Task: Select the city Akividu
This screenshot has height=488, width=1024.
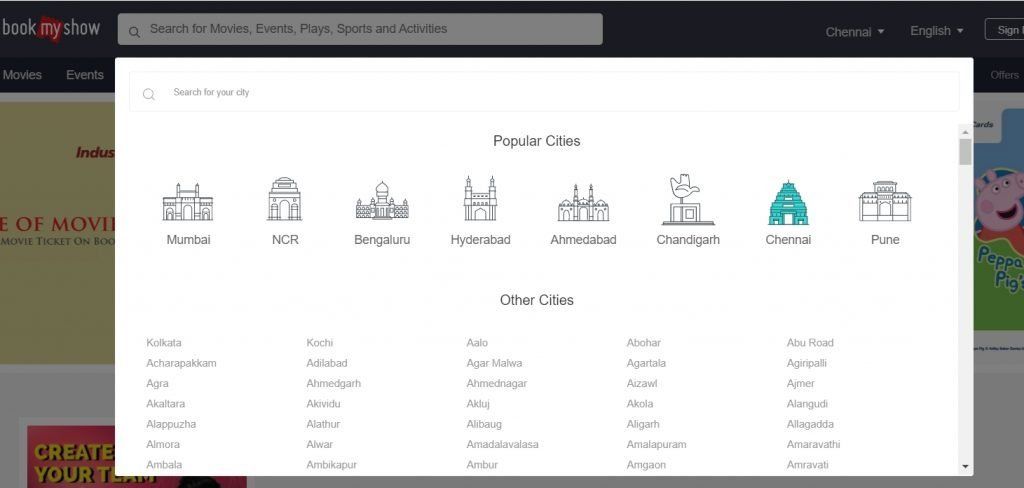Action: tap(323, 404)
